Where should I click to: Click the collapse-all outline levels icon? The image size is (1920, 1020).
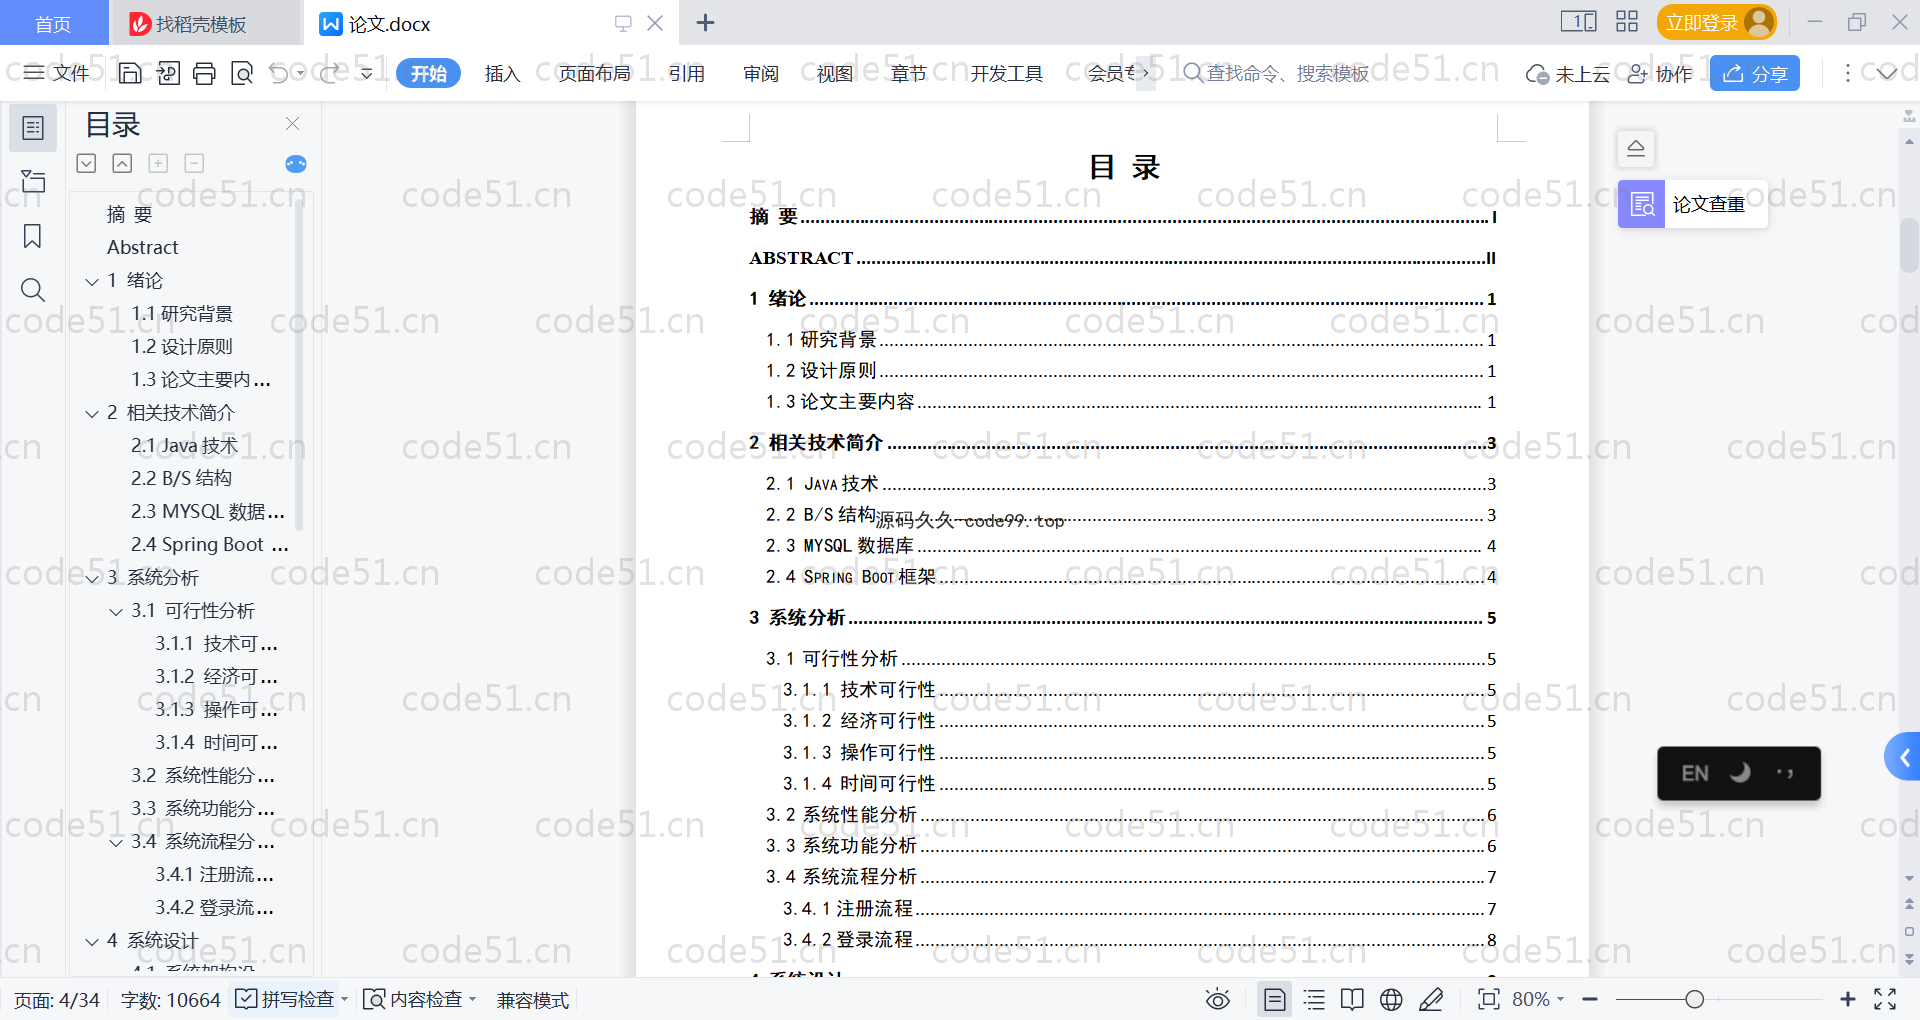(122, 163)
